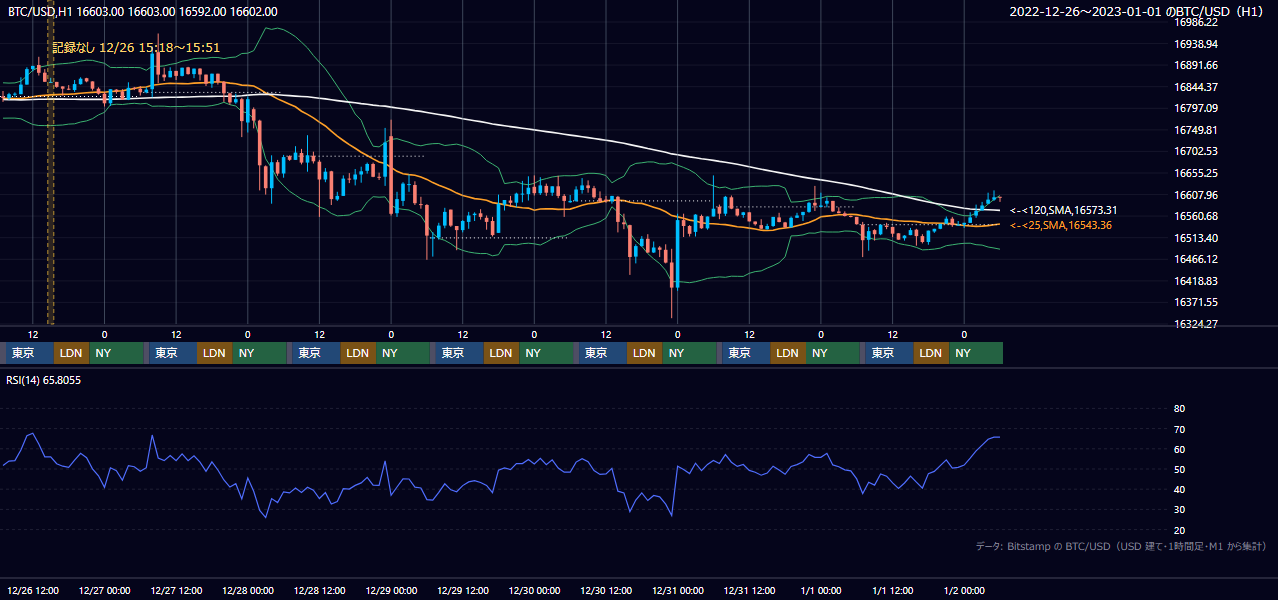Image resolution: width=1278 pixels, height=600 pixels.
Task: Click the Bitstamp data source note
Action: coord(1121,547)
